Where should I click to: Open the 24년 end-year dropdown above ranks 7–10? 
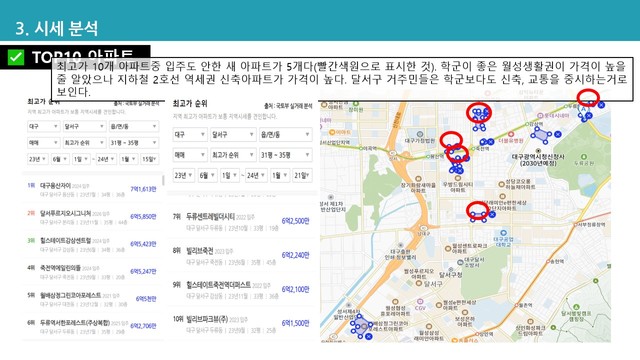click(256, 176)
